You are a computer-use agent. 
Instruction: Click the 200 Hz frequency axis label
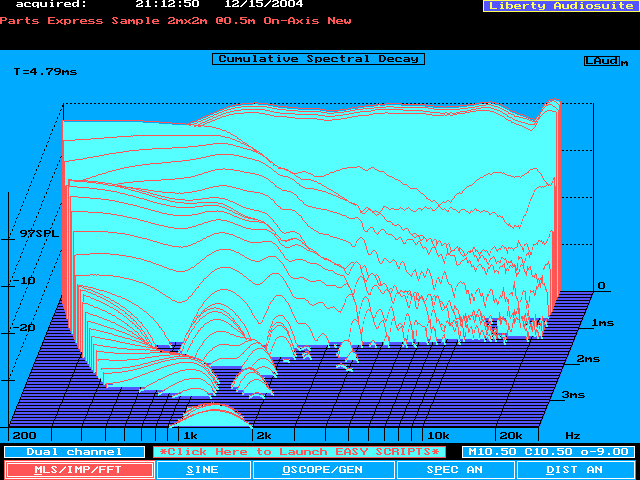pyautogui.click(x=23, y=436)
